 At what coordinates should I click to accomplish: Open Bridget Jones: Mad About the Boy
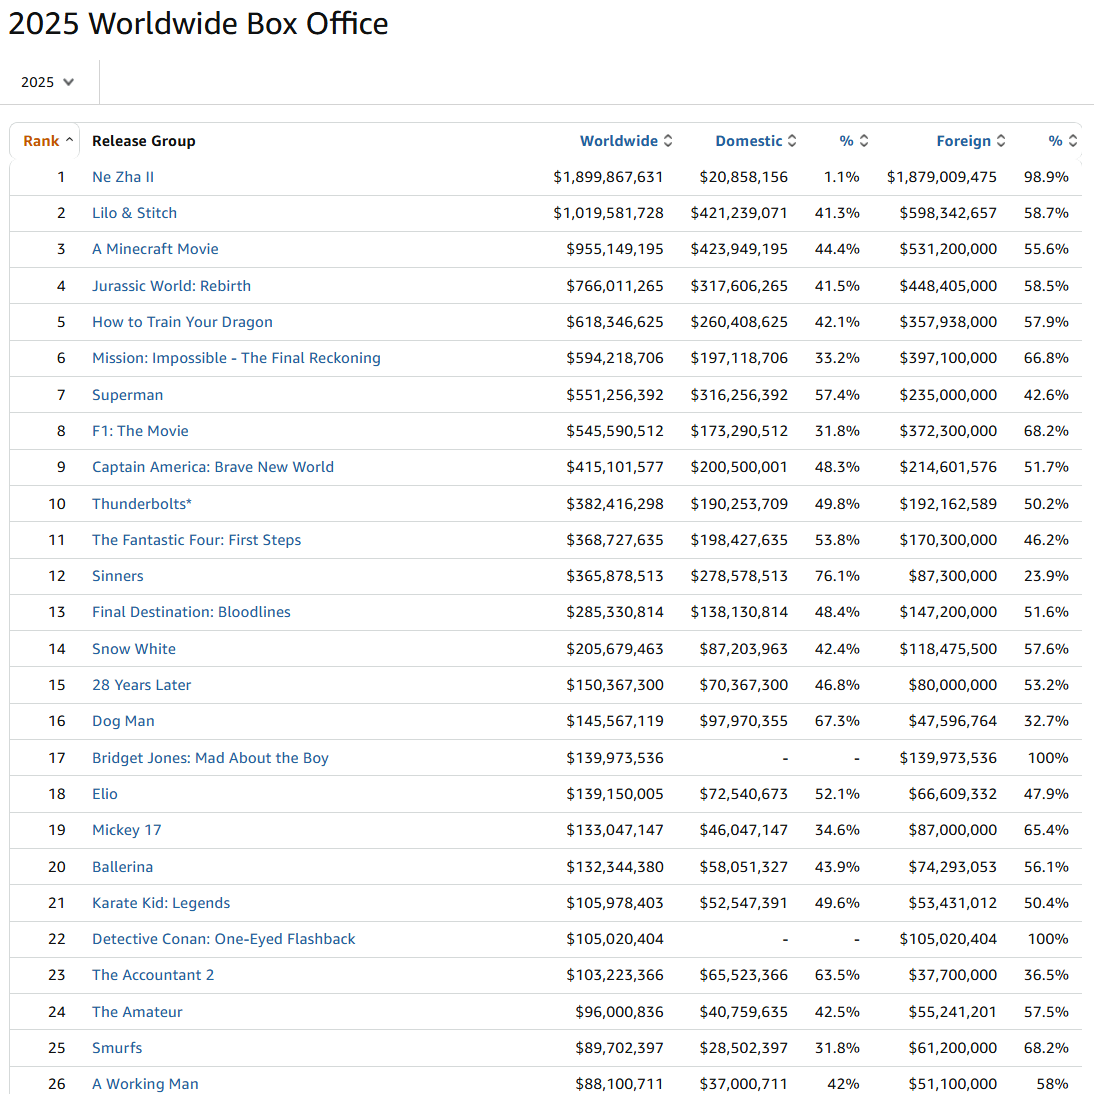click(x=210, y=758)
